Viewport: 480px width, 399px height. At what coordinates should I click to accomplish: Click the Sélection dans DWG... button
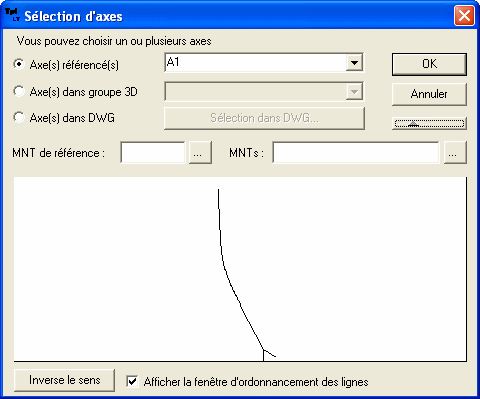264,118
